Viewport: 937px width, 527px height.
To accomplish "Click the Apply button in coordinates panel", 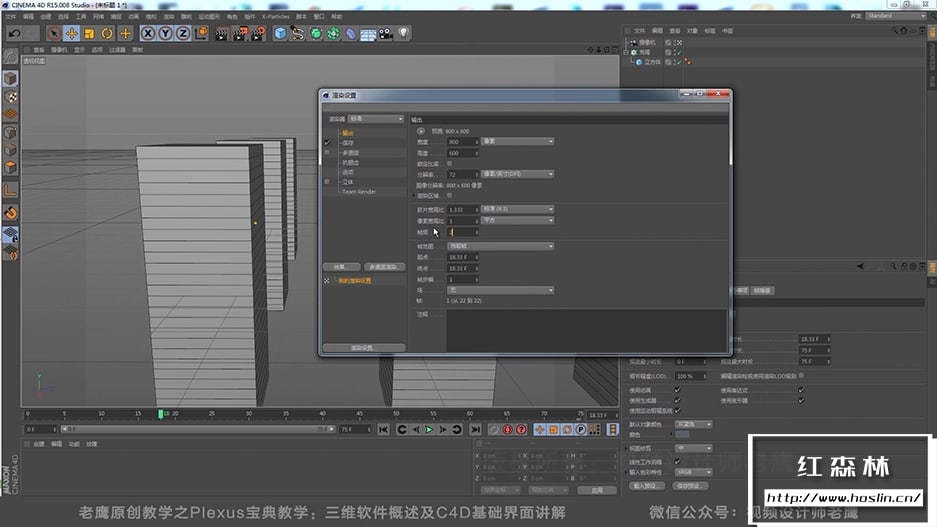I will (x=597, y=491).
